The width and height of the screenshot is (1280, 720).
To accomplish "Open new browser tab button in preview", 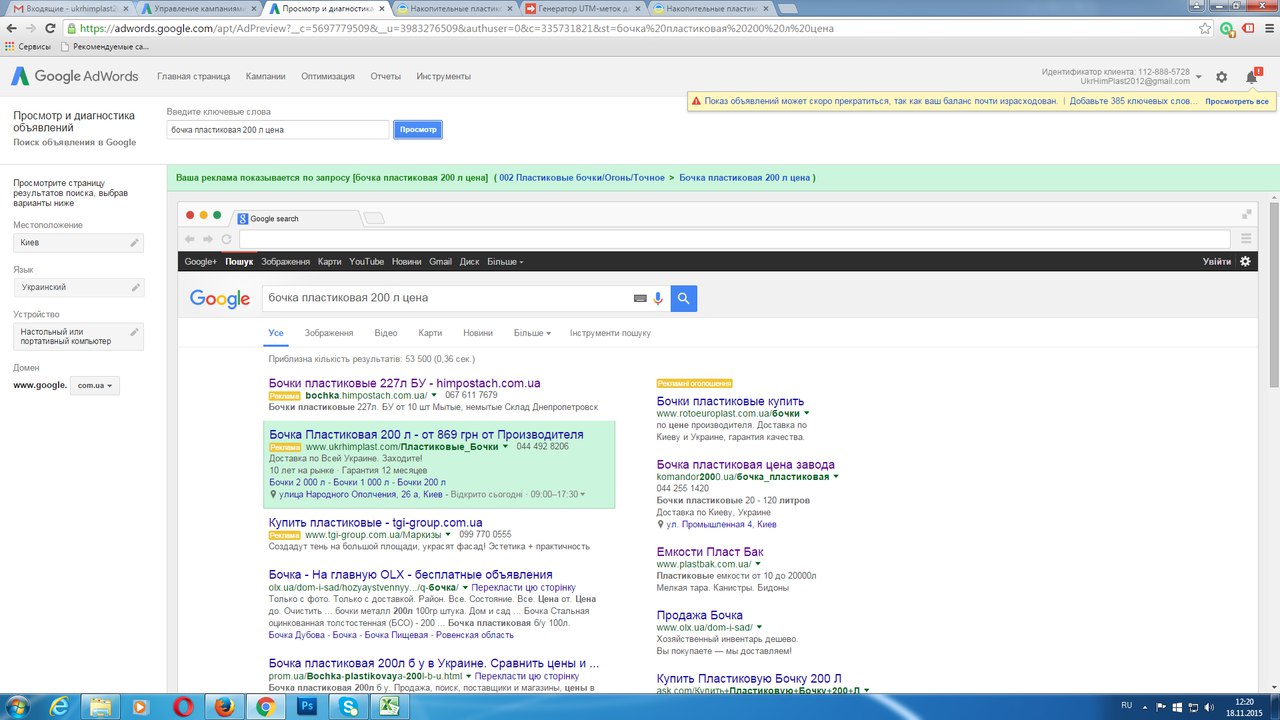I will tap(372, 218).
